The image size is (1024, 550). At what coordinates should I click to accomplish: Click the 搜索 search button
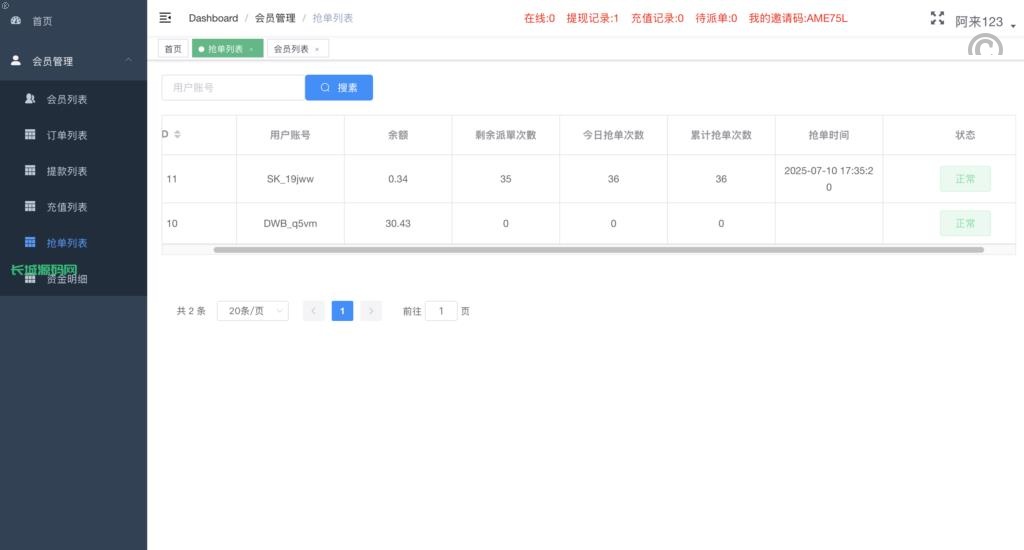(x=338, y=88)
